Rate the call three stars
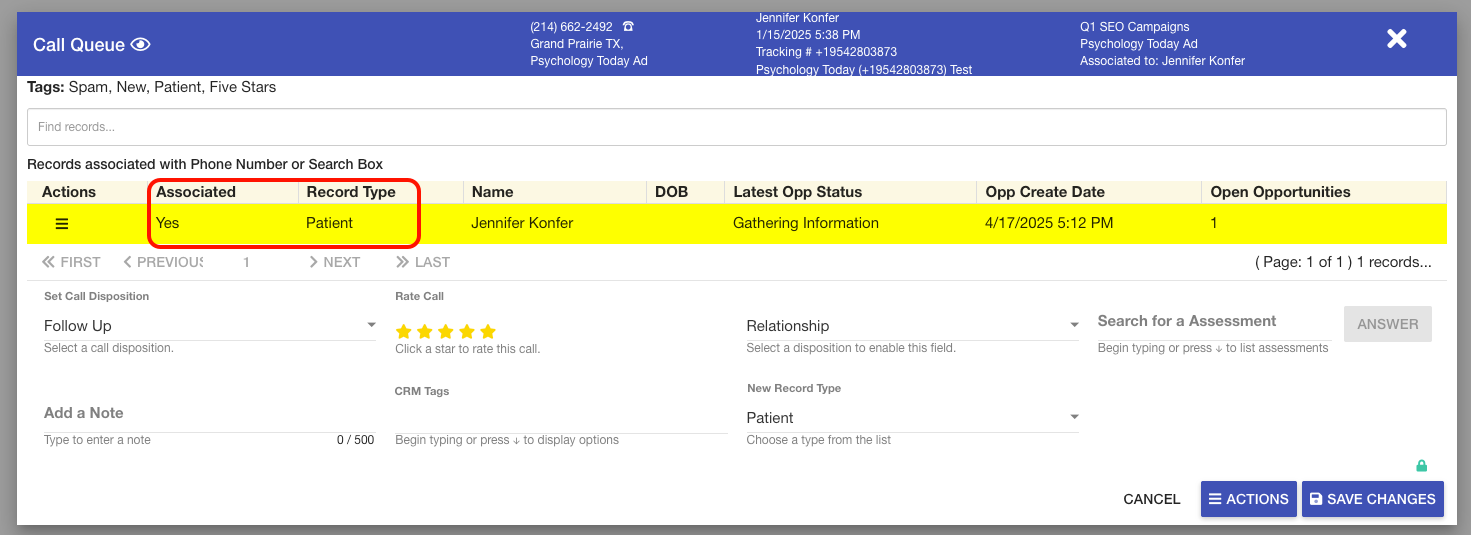The height and width of the screenshot is (535, 1471). (x=446, y=331)
